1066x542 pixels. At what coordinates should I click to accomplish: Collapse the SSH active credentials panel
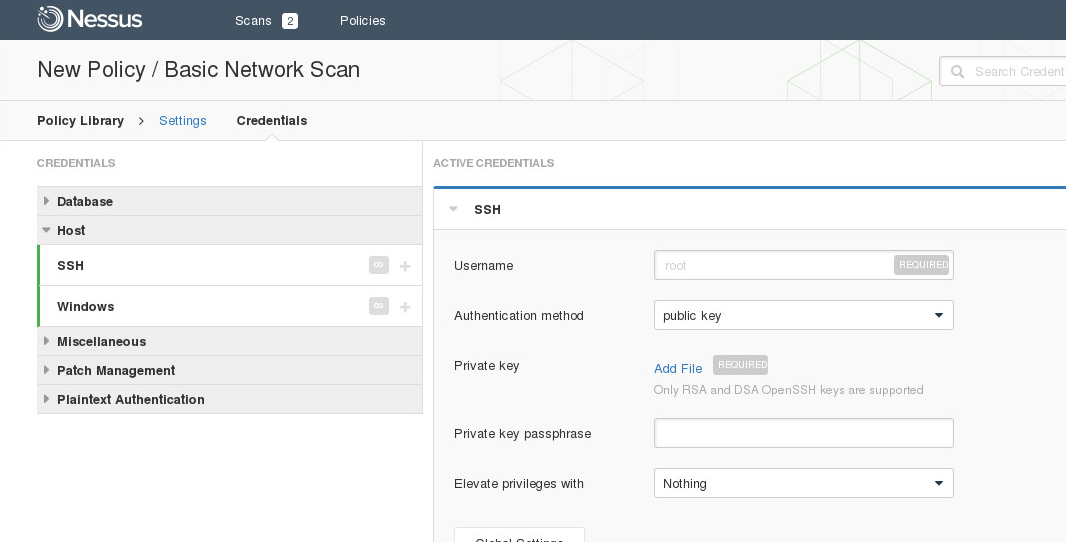click(454, 209)
